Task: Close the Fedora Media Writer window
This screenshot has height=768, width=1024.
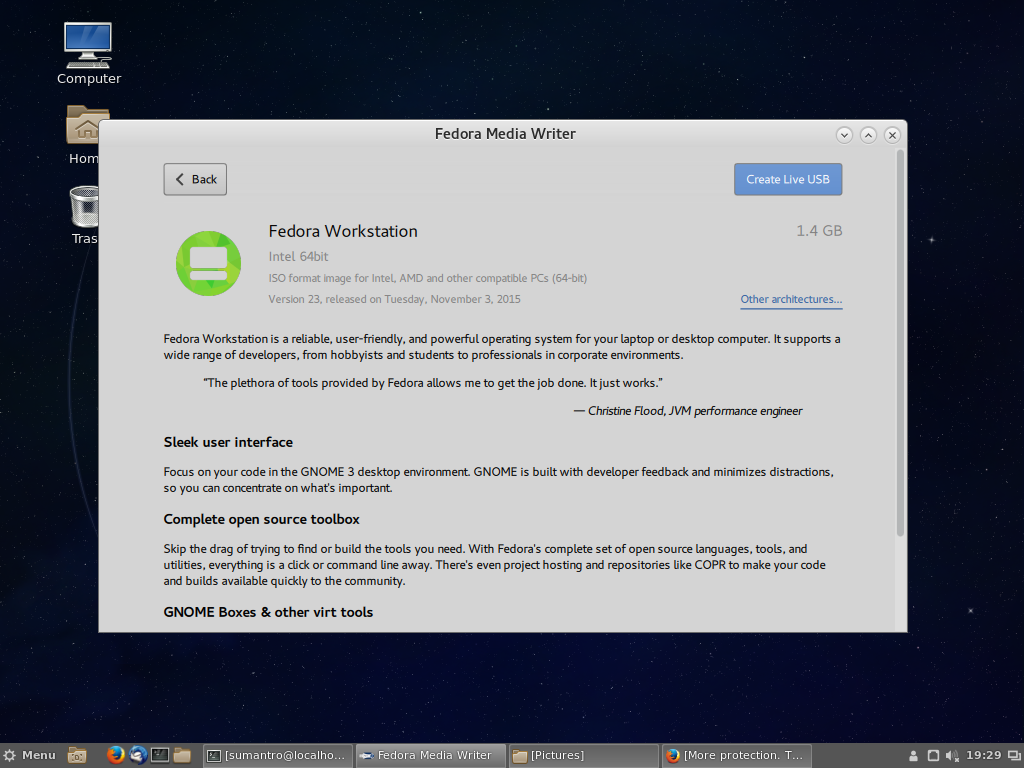Action: pyautogui.click(x=892, y=135)
